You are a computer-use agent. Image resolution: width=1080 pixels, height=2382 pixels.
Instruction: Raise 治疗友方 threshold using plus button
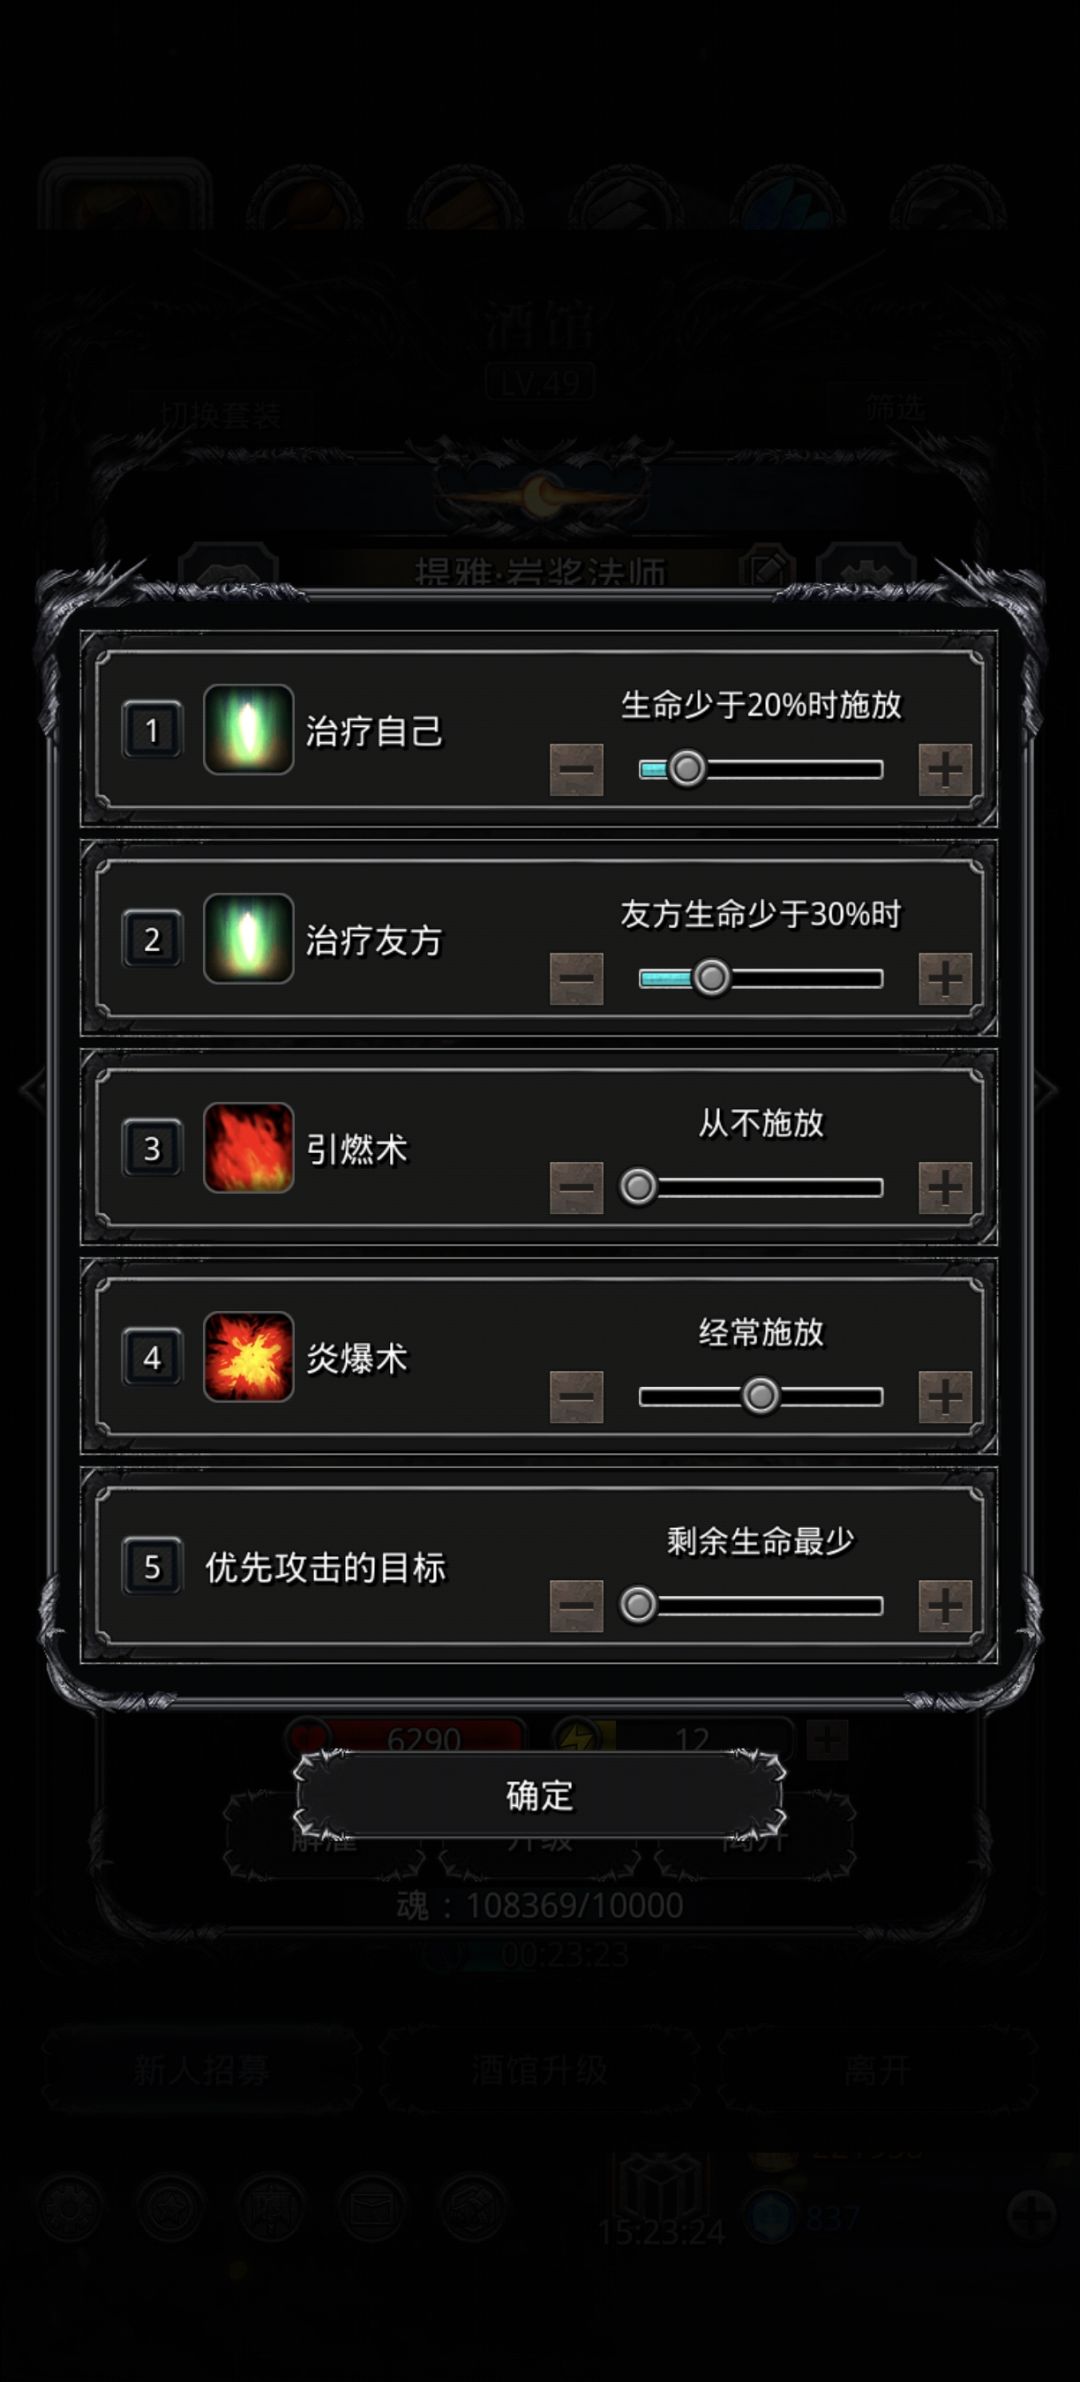[x=945, y=979]
